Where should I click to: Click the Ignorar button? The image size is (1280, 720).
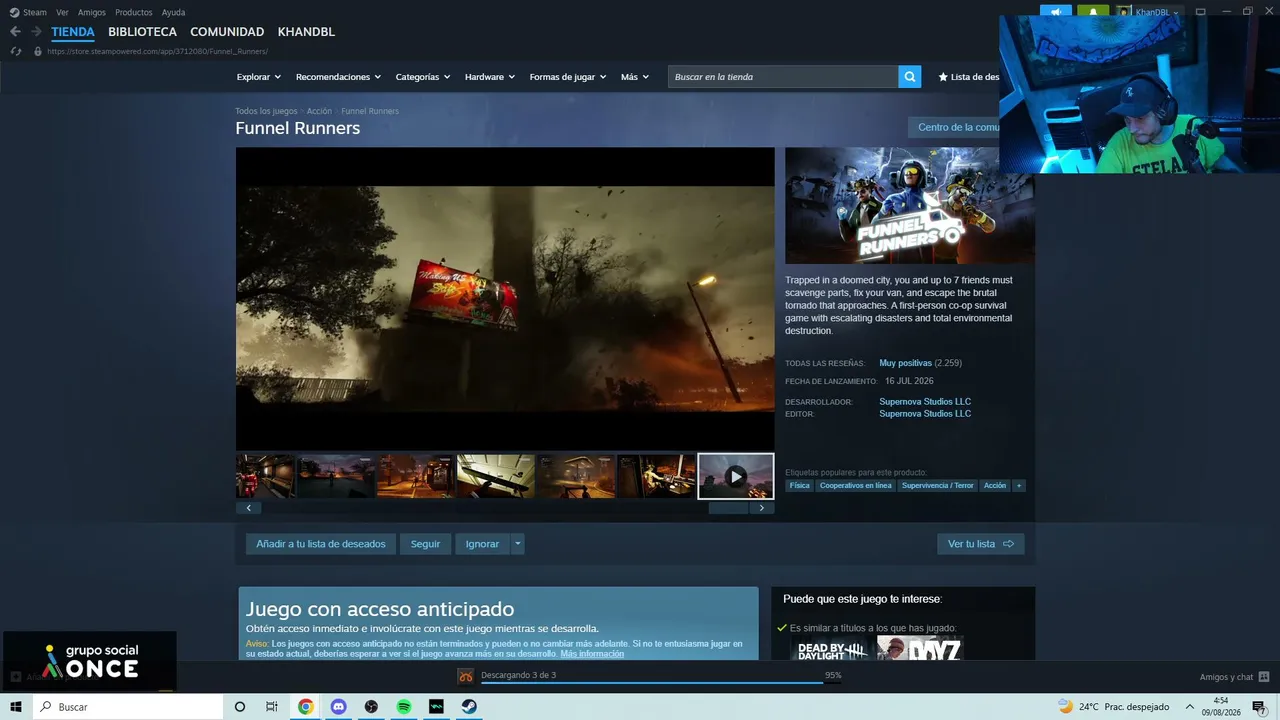pos(482,544)
